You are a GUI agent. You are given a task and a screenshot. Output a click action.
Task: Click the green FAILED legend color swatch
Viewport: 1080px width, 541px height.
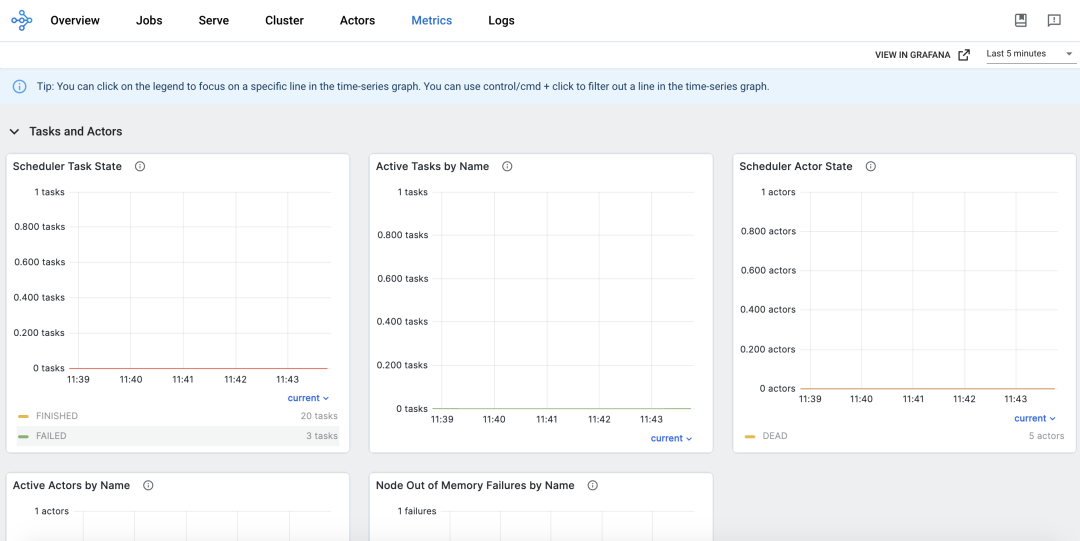click(23, 437)
